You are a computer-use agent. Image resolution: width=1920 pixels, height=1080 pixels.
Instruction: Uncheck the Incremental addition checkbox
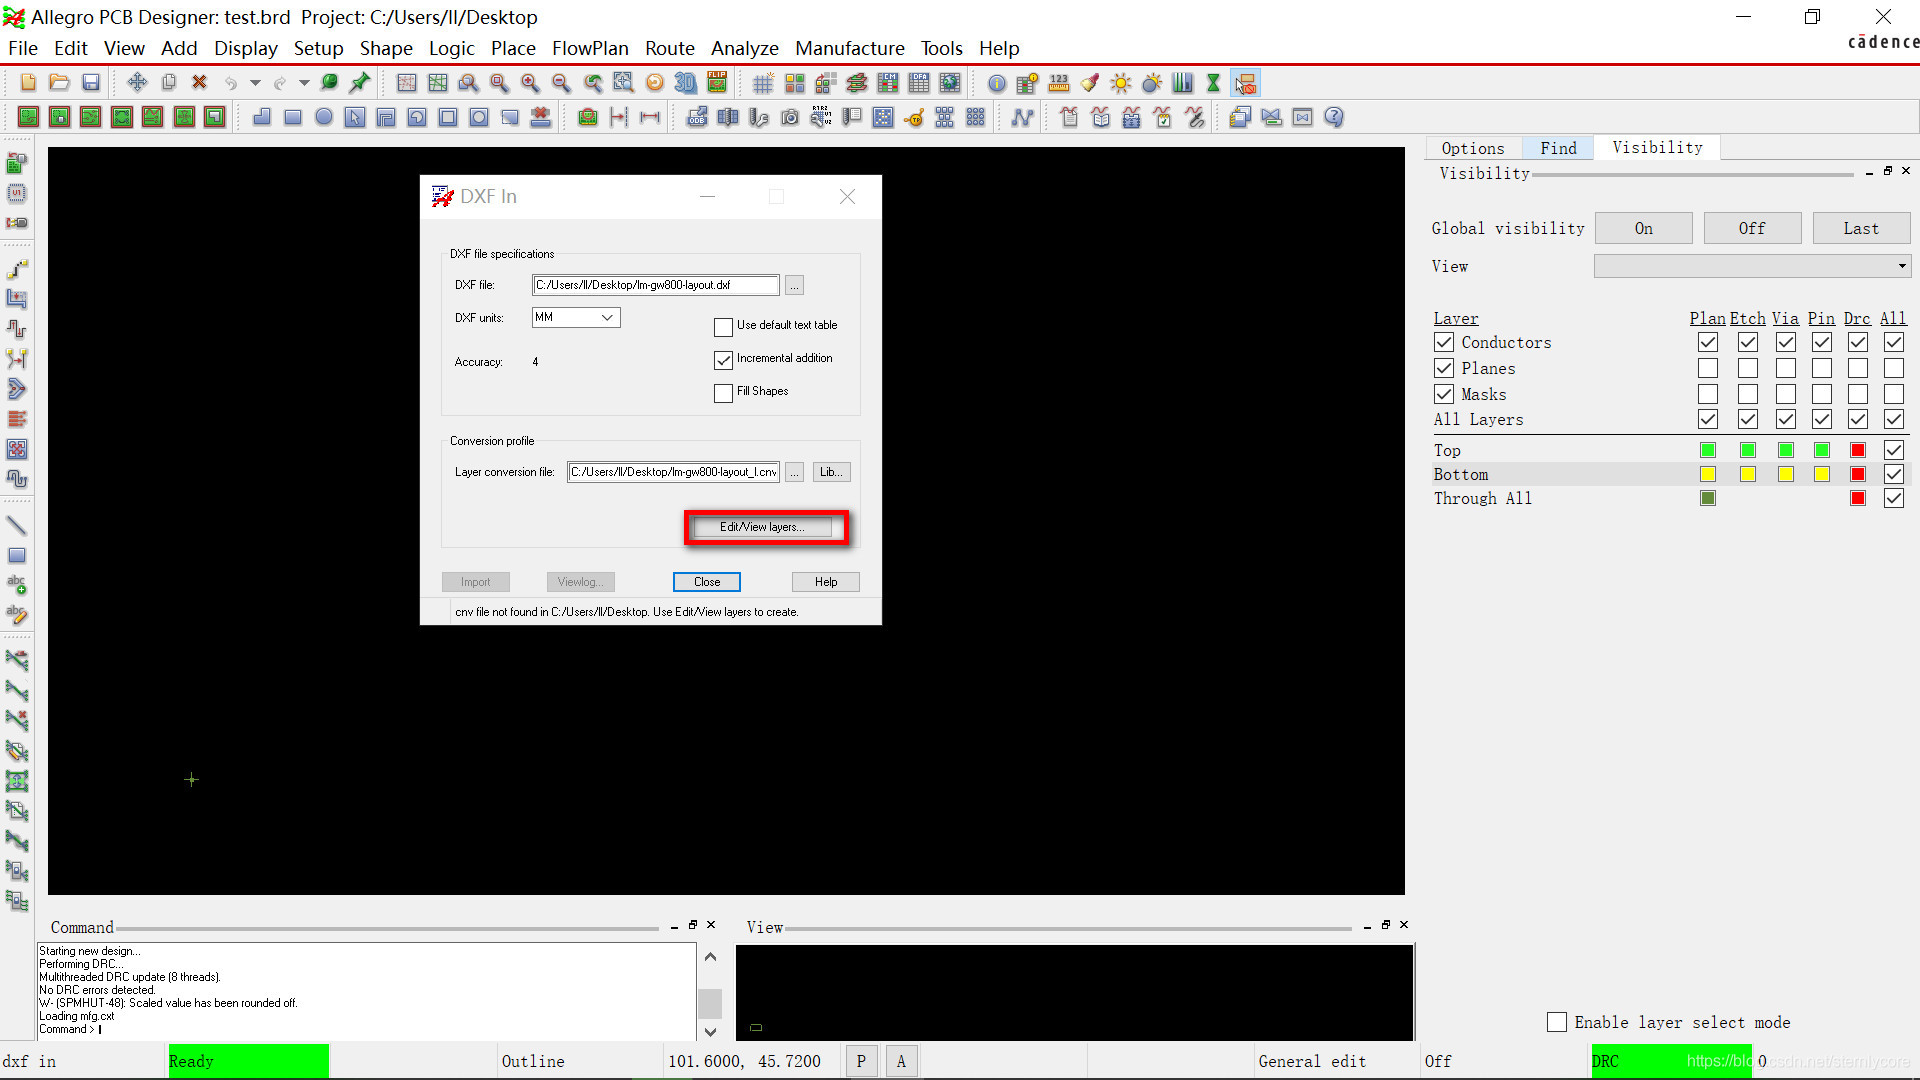(x=723, y=360)
